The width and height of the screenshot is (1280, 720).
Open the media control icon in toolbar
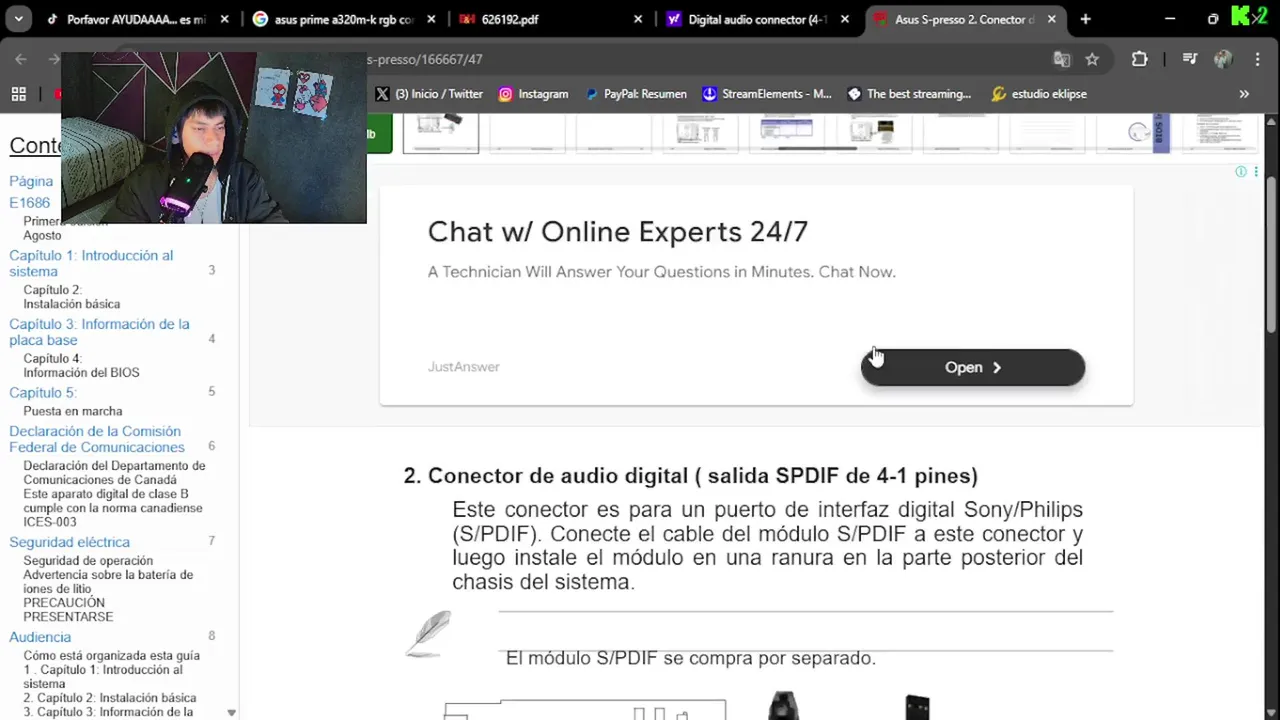click(x=1189, y=59)
